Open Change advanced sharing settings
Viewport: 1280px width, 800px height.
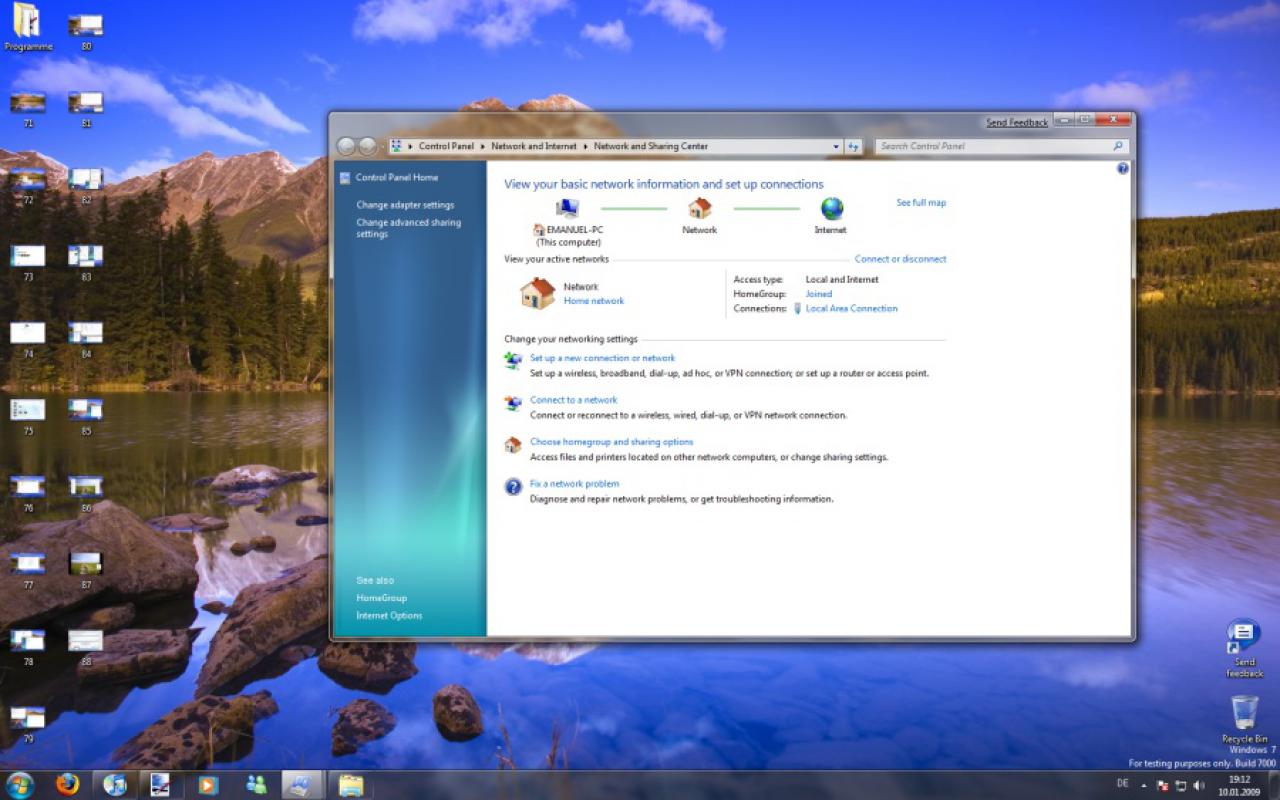tap(409, 228)
